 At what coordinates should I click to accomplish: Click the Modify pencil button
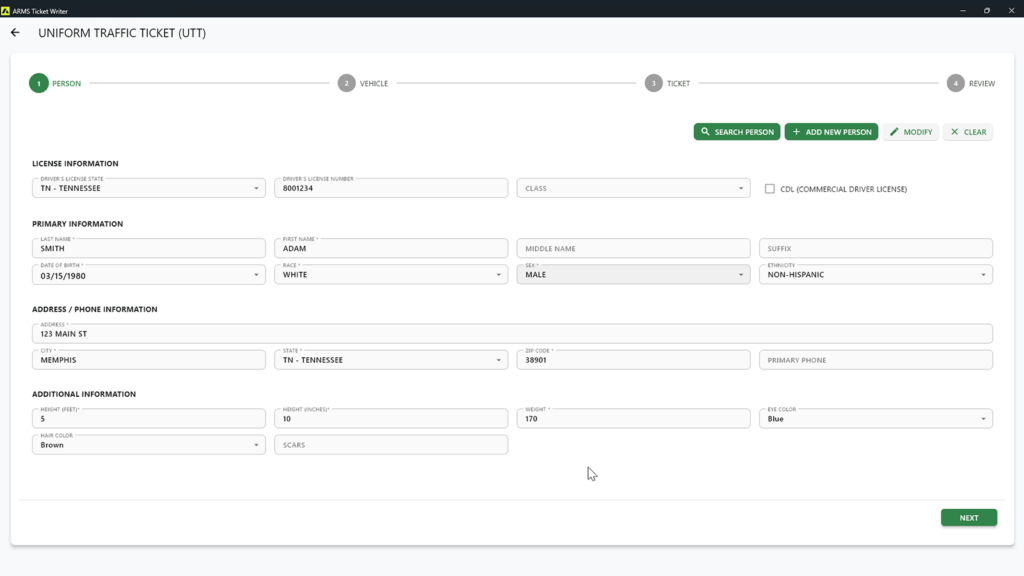[x=910, y=132]
